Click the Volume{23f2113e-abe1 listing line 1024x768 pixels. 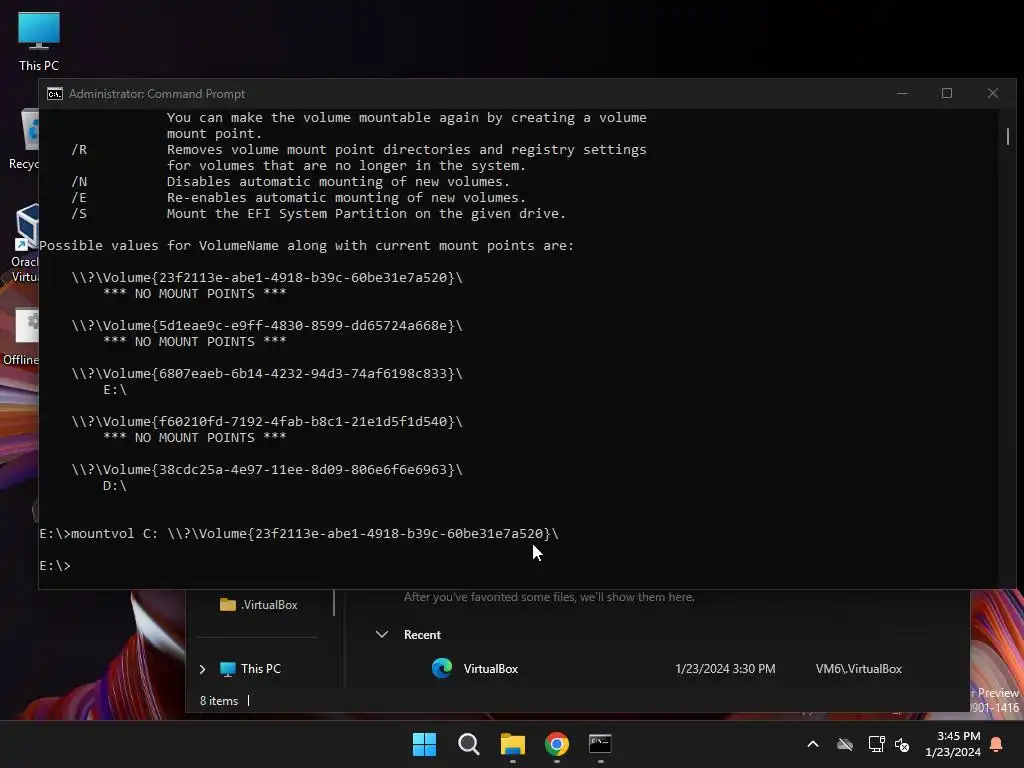[267, 278]
